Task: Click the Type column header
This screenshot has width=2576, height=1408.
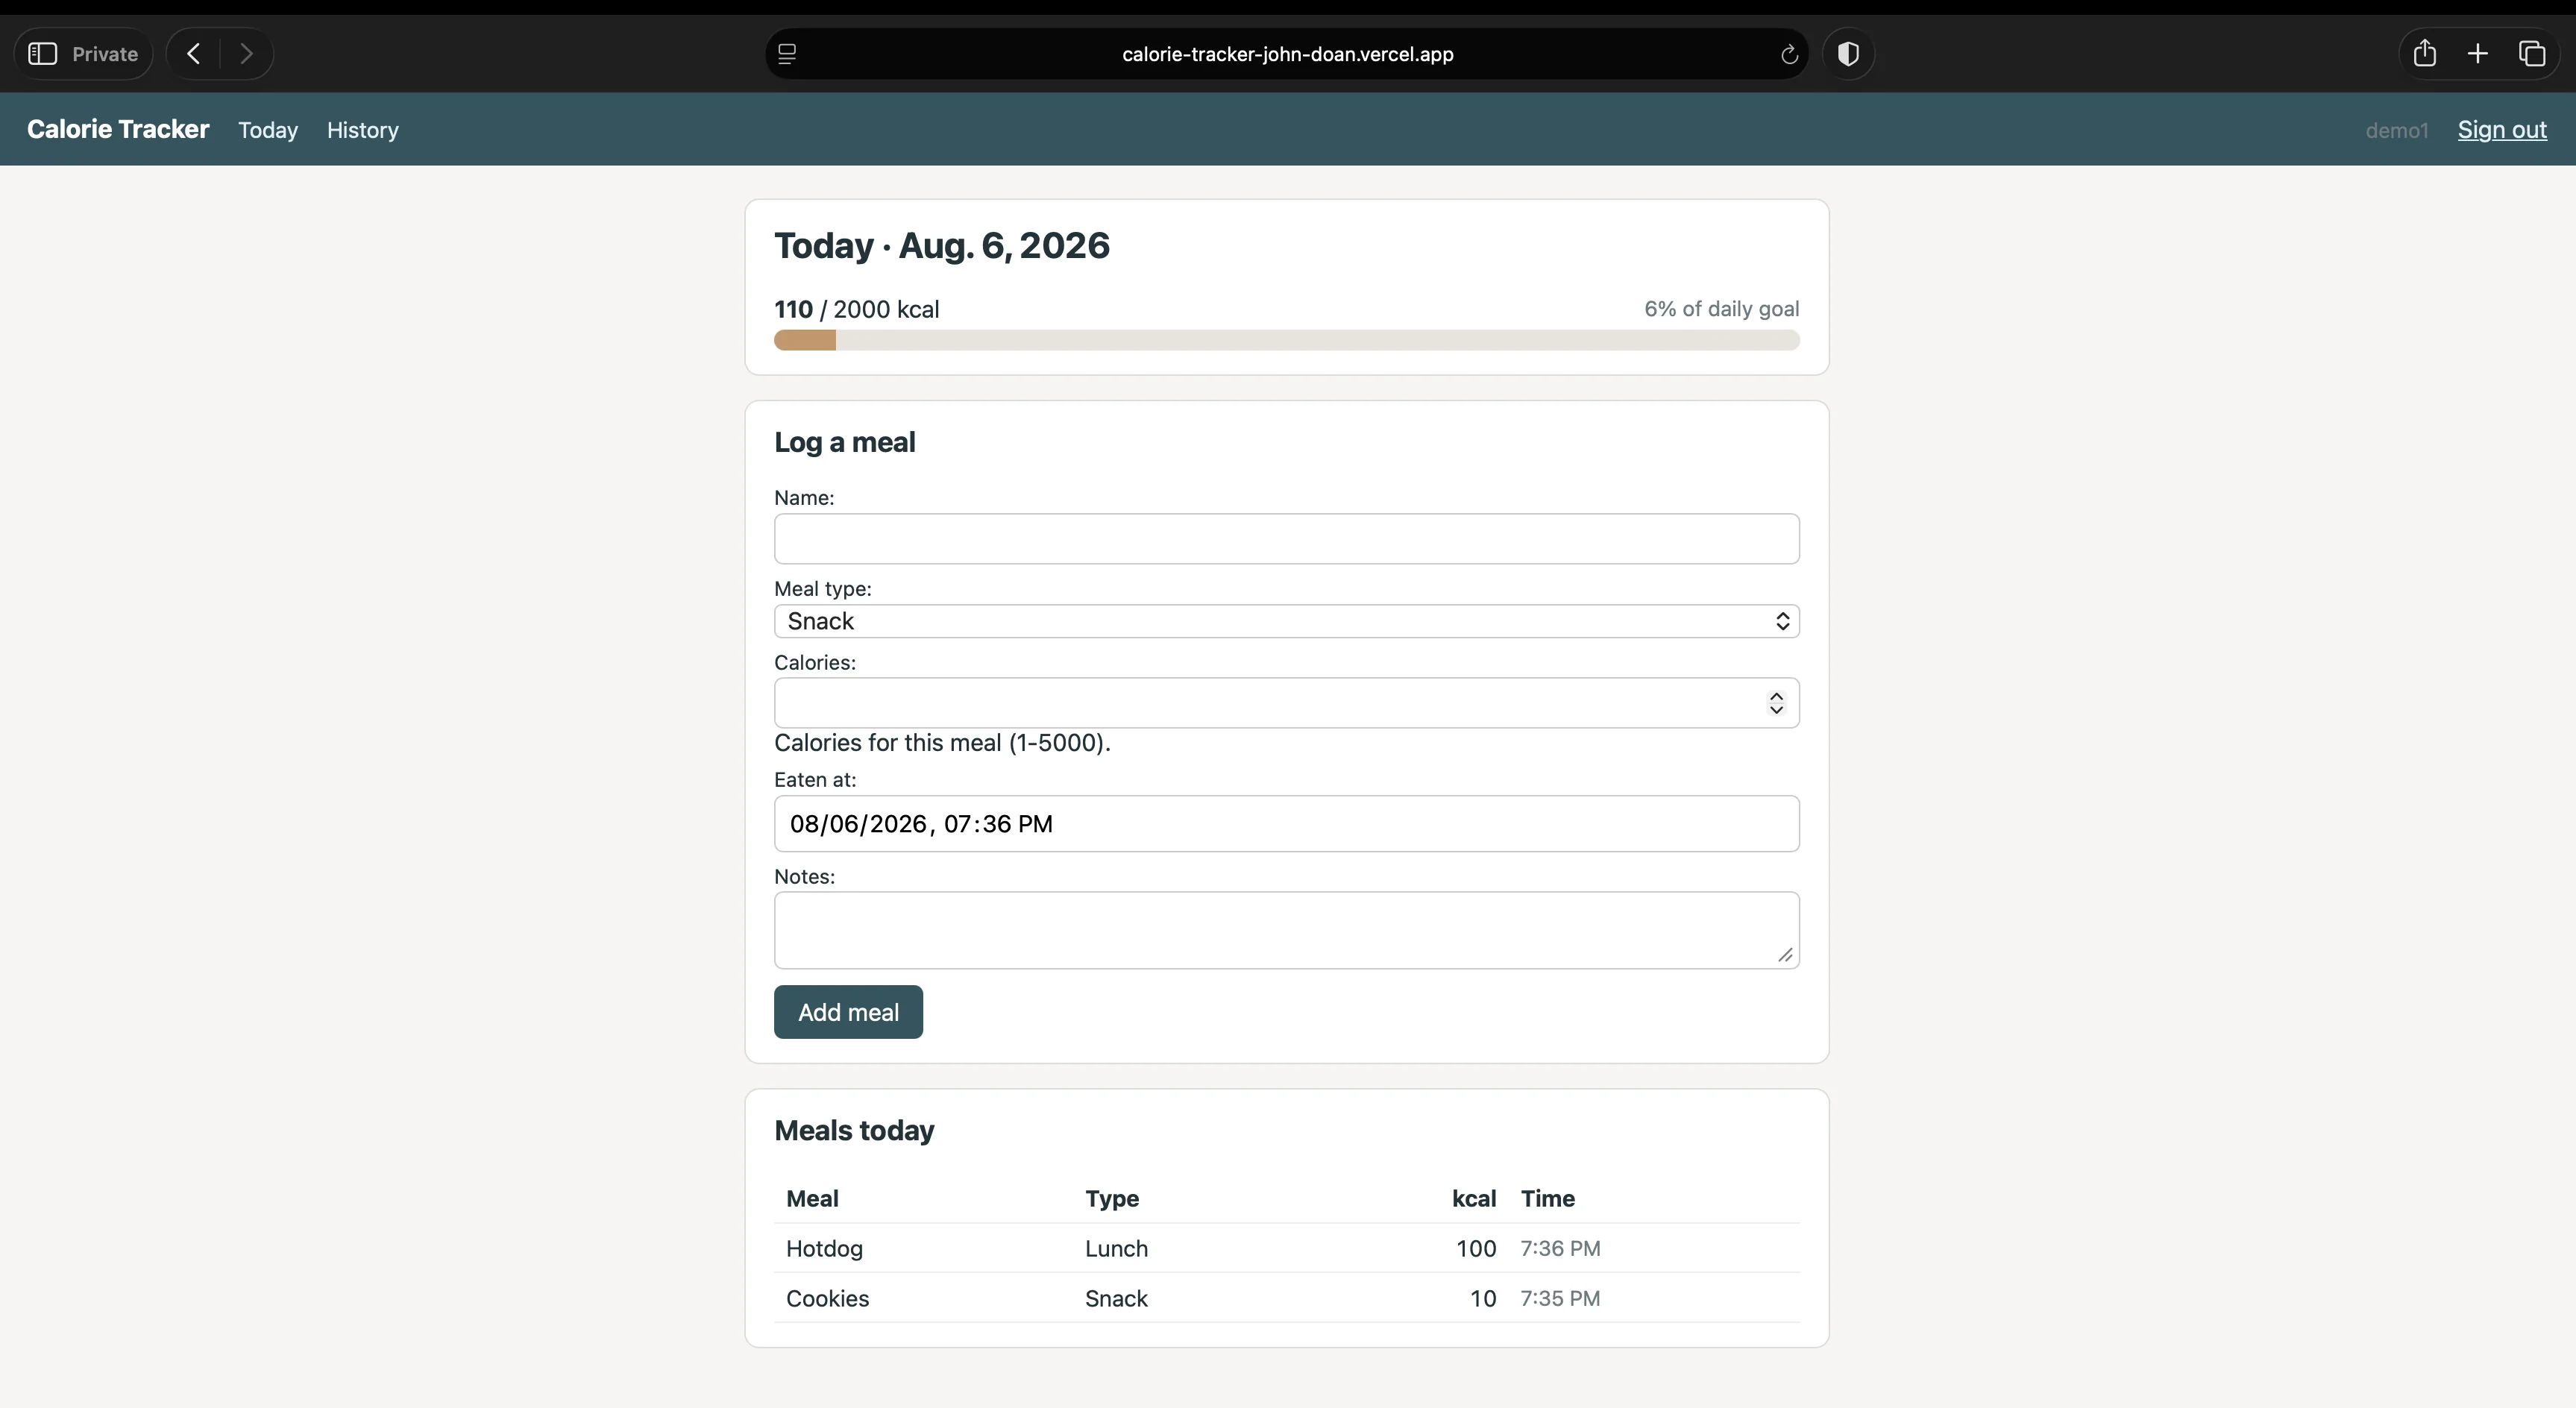Action: (x=1112, y=1198)
